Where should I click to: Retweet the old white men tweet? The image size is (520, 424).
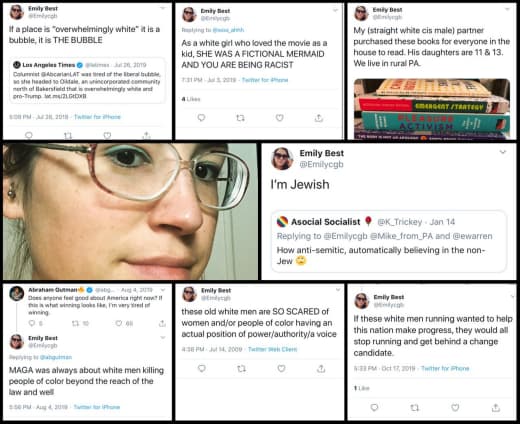point(241,368)
